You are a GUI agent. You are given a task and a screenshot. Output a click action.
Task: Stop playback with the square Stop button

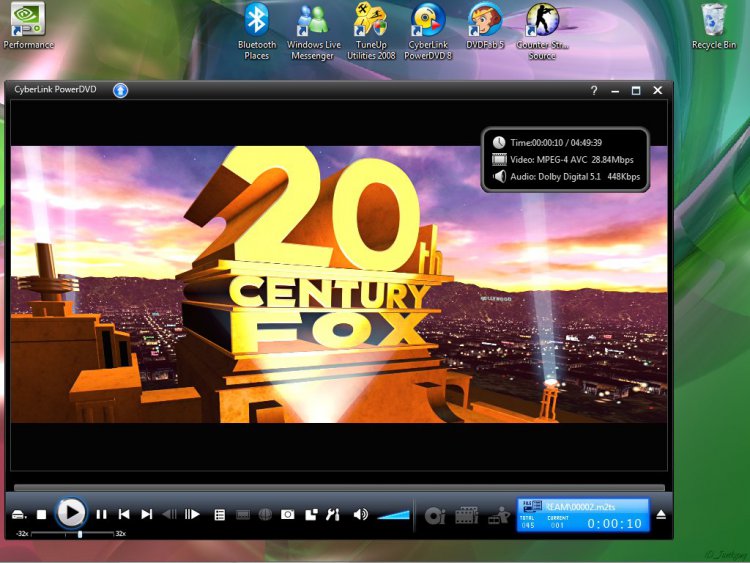(42, 515)
